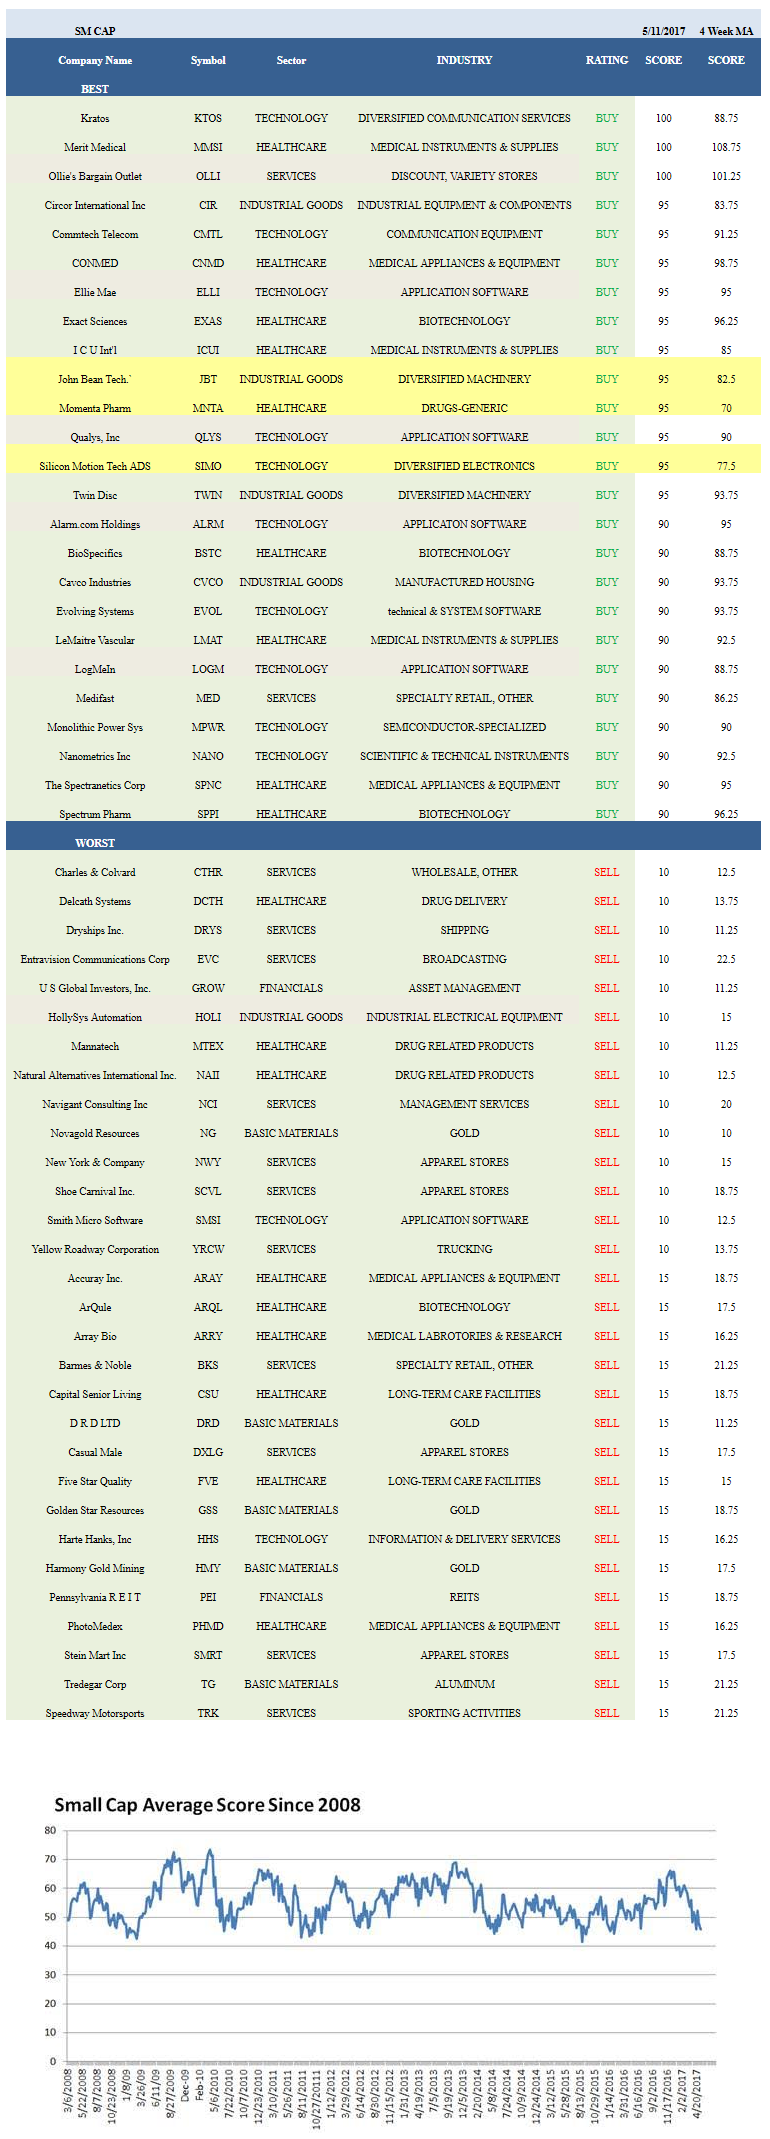Select the 5/11/2017 date label
The image size is (770, 2139).
[664, 31]
